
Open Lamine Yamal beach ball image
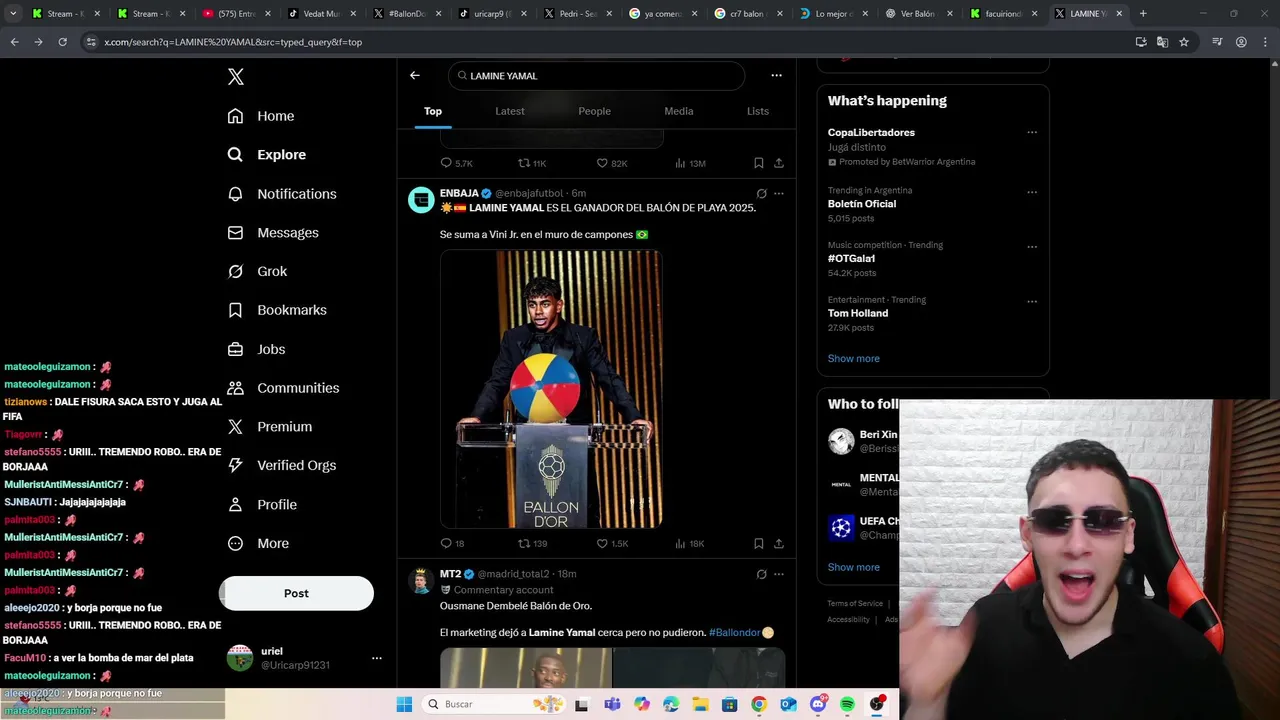tap(551, 389)
